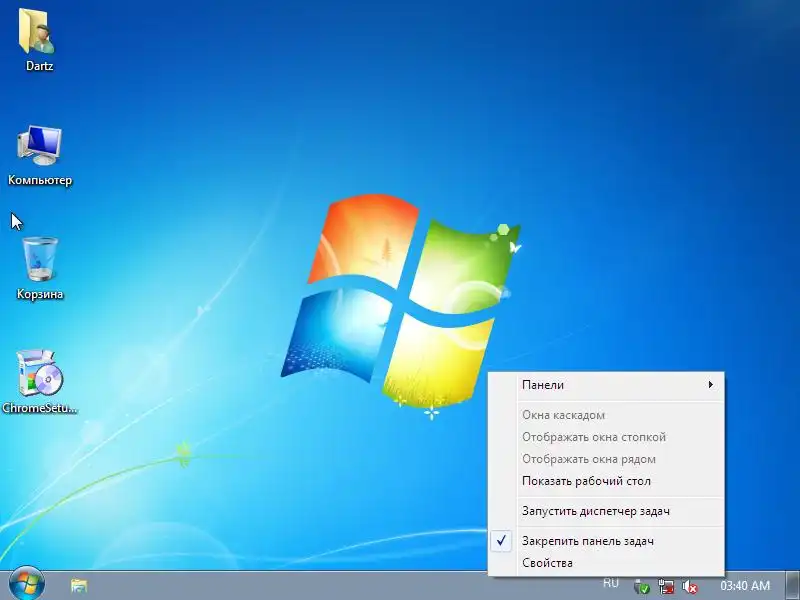Open Свойства from the taskbar menu

tap(606, 563)
